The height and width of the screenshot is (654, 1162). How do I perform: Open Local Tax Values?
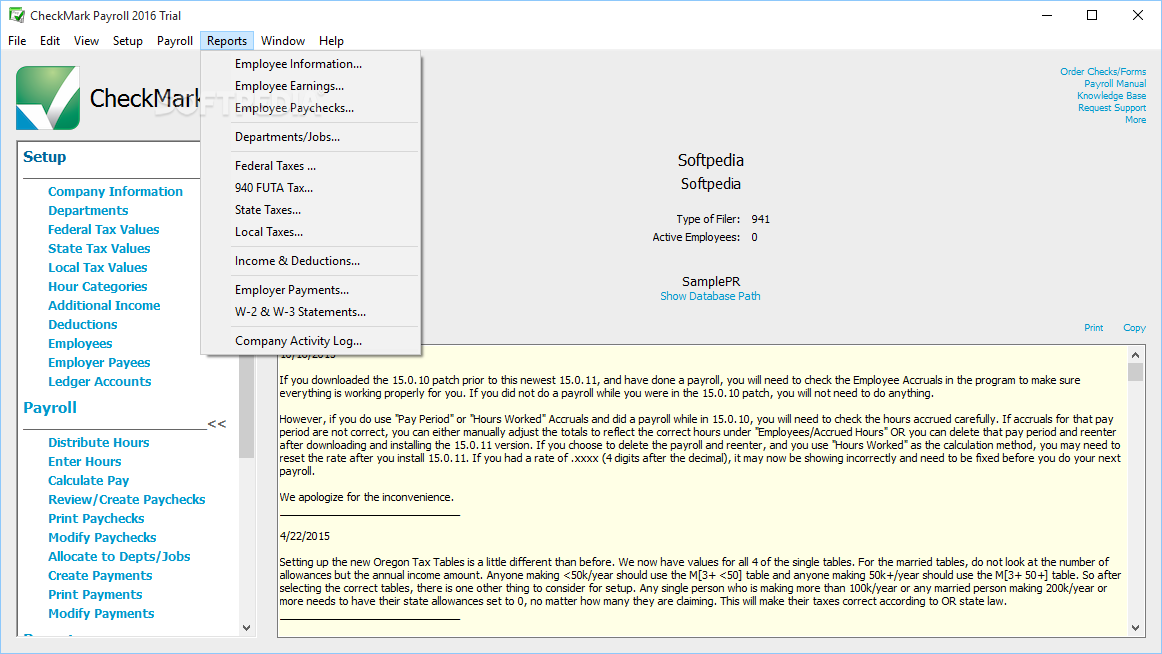click(98, 267)
